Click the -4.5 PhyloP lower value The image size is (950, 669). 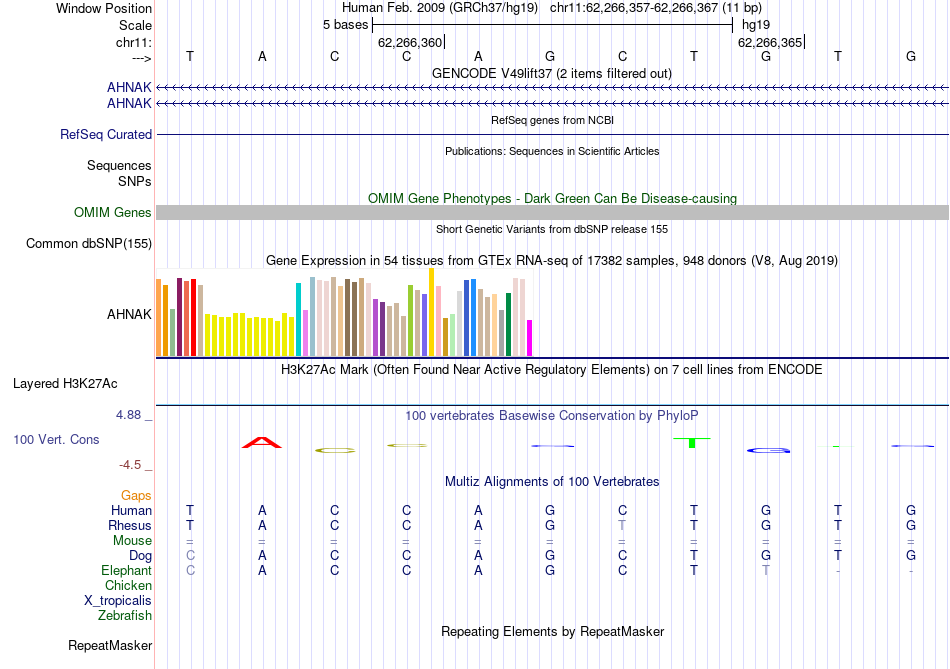click(x=130, y=465)
